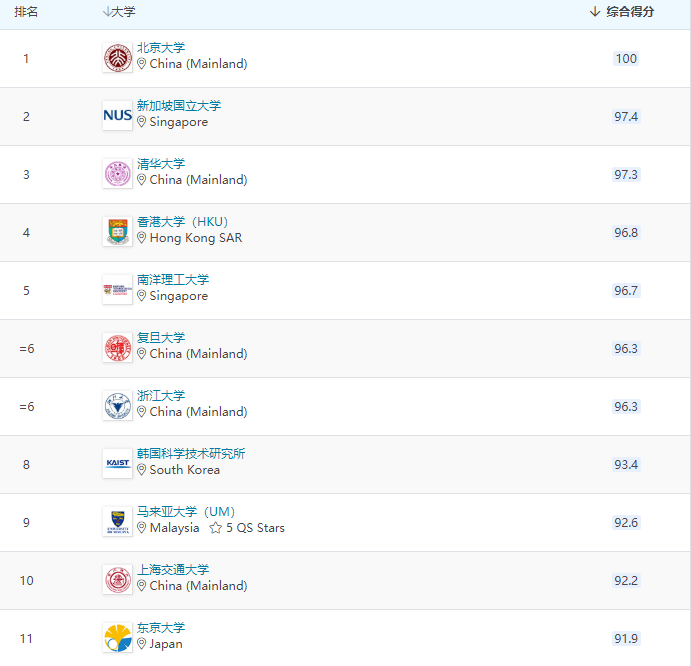The width and height of the screenshot is (691, 666).
Task: Click the University of Tokyo ginkgo logo
Action: click(117, 638)
